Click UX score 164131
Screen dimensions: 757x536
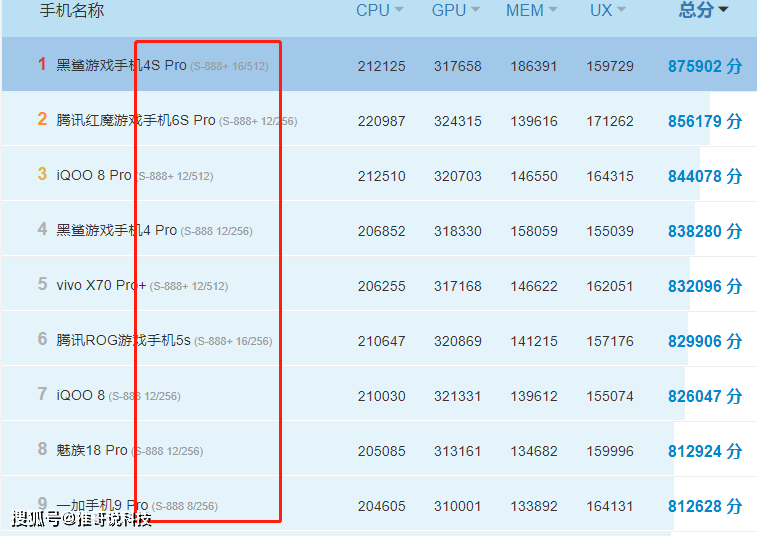coord(610,507)
